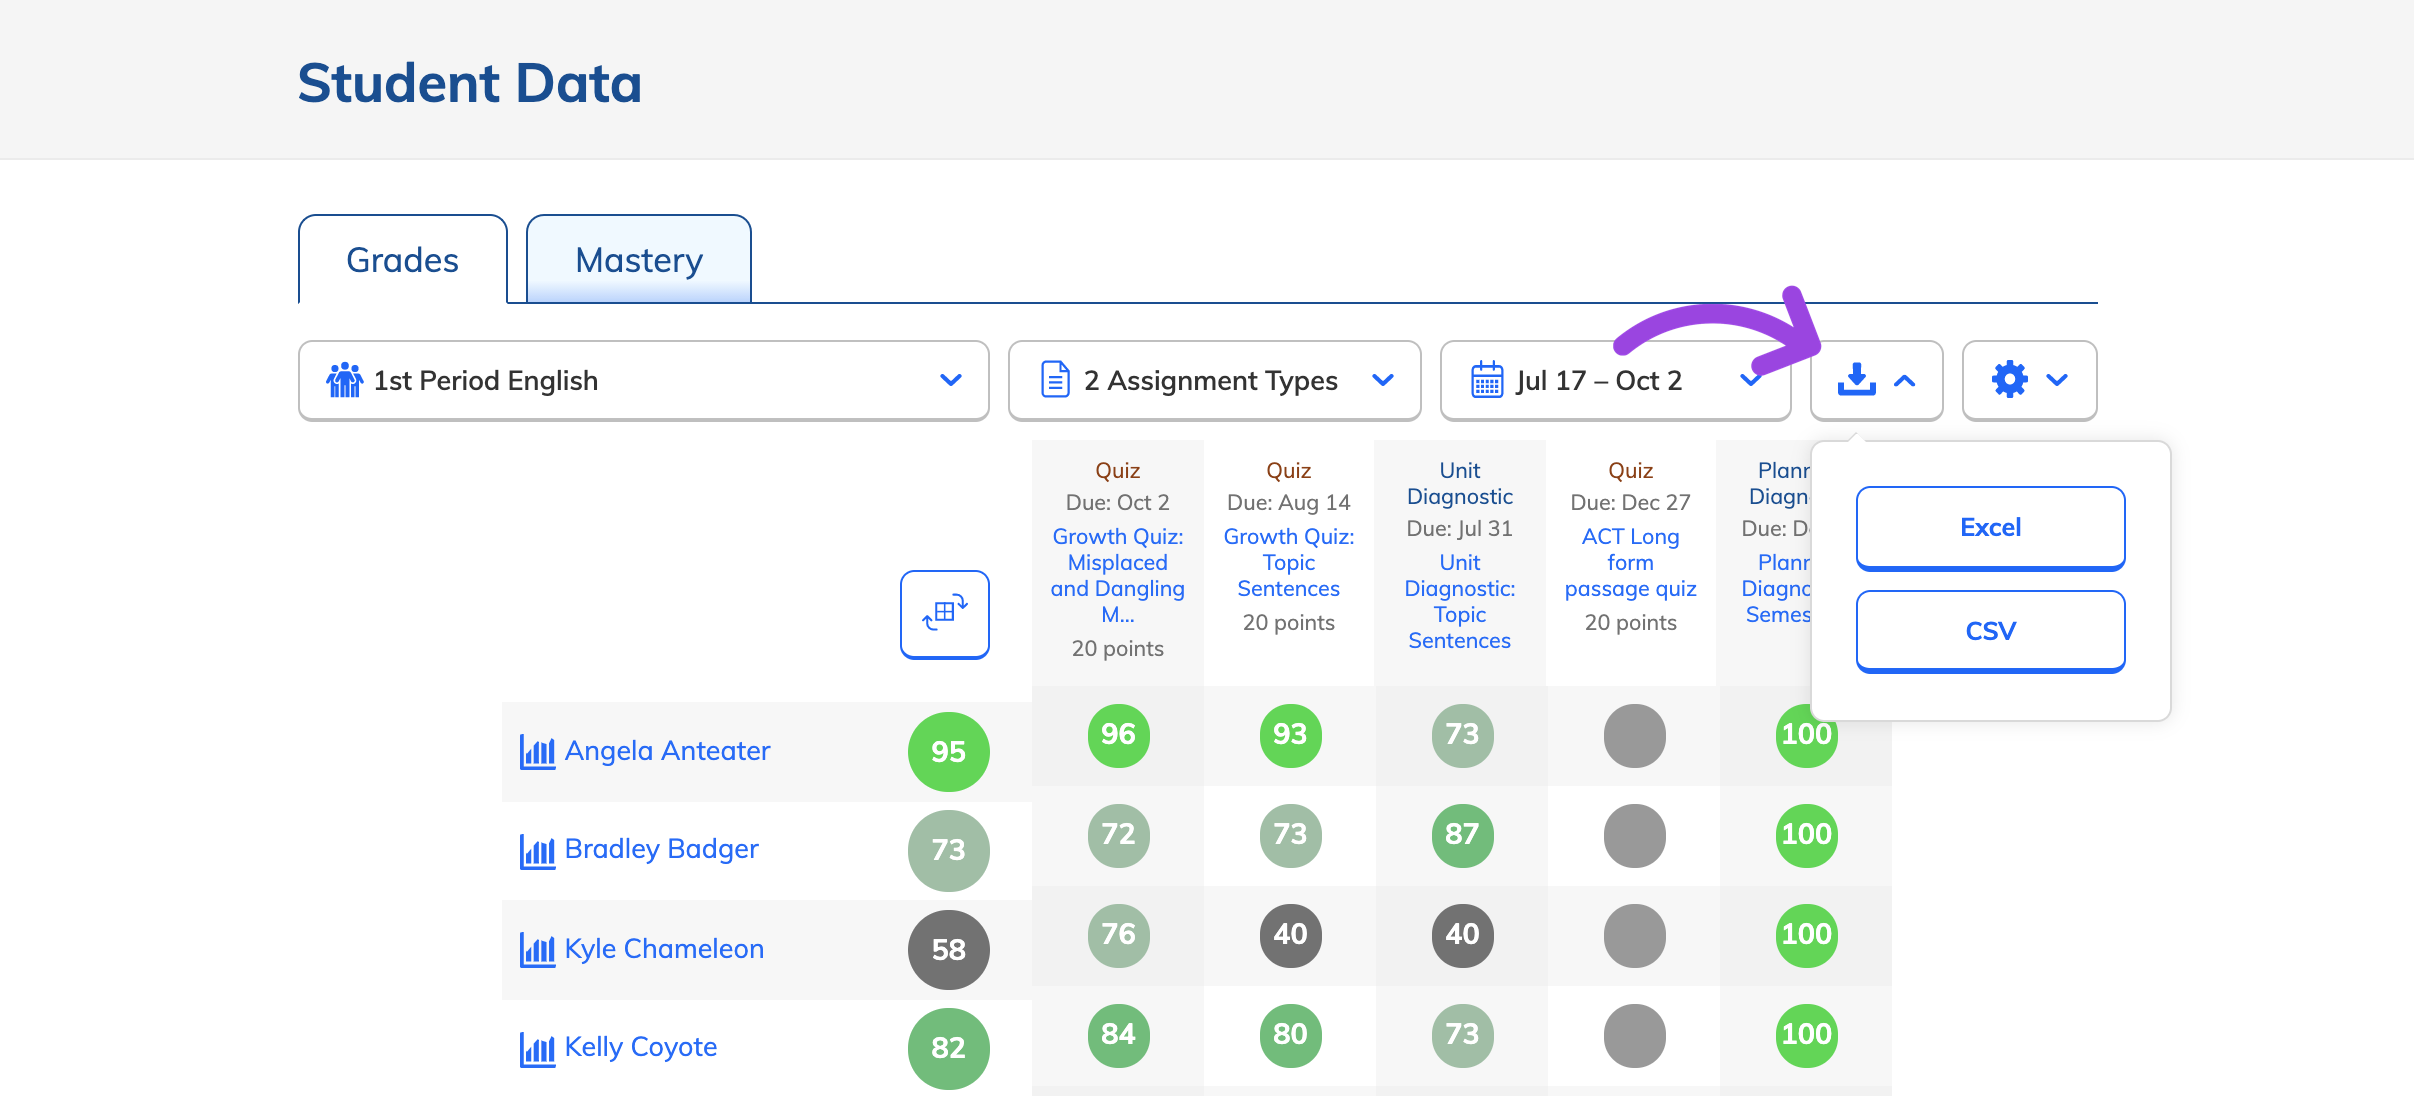Expand the 2 Assignment Types dropdown

[x=1215, y=380]
